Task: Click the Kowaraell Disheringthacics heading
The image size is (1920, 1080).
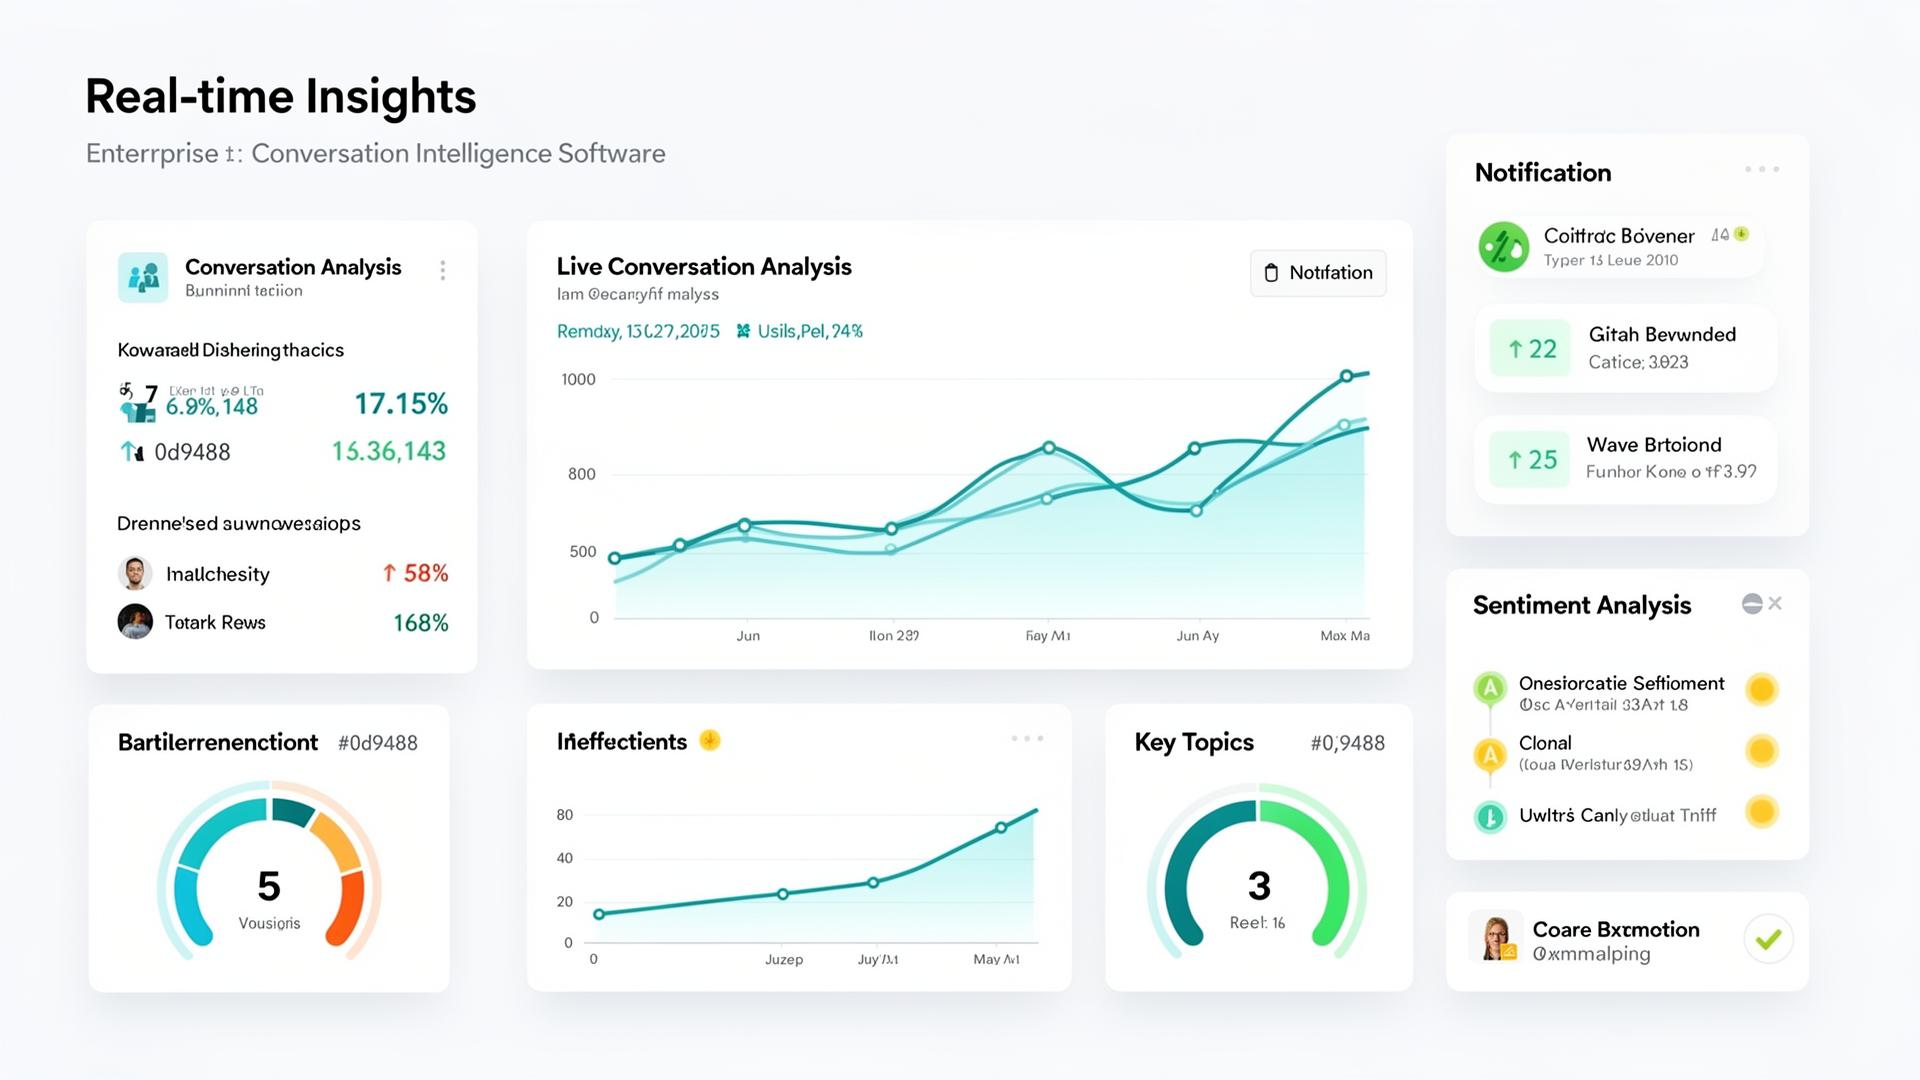Action: point(231,350)
